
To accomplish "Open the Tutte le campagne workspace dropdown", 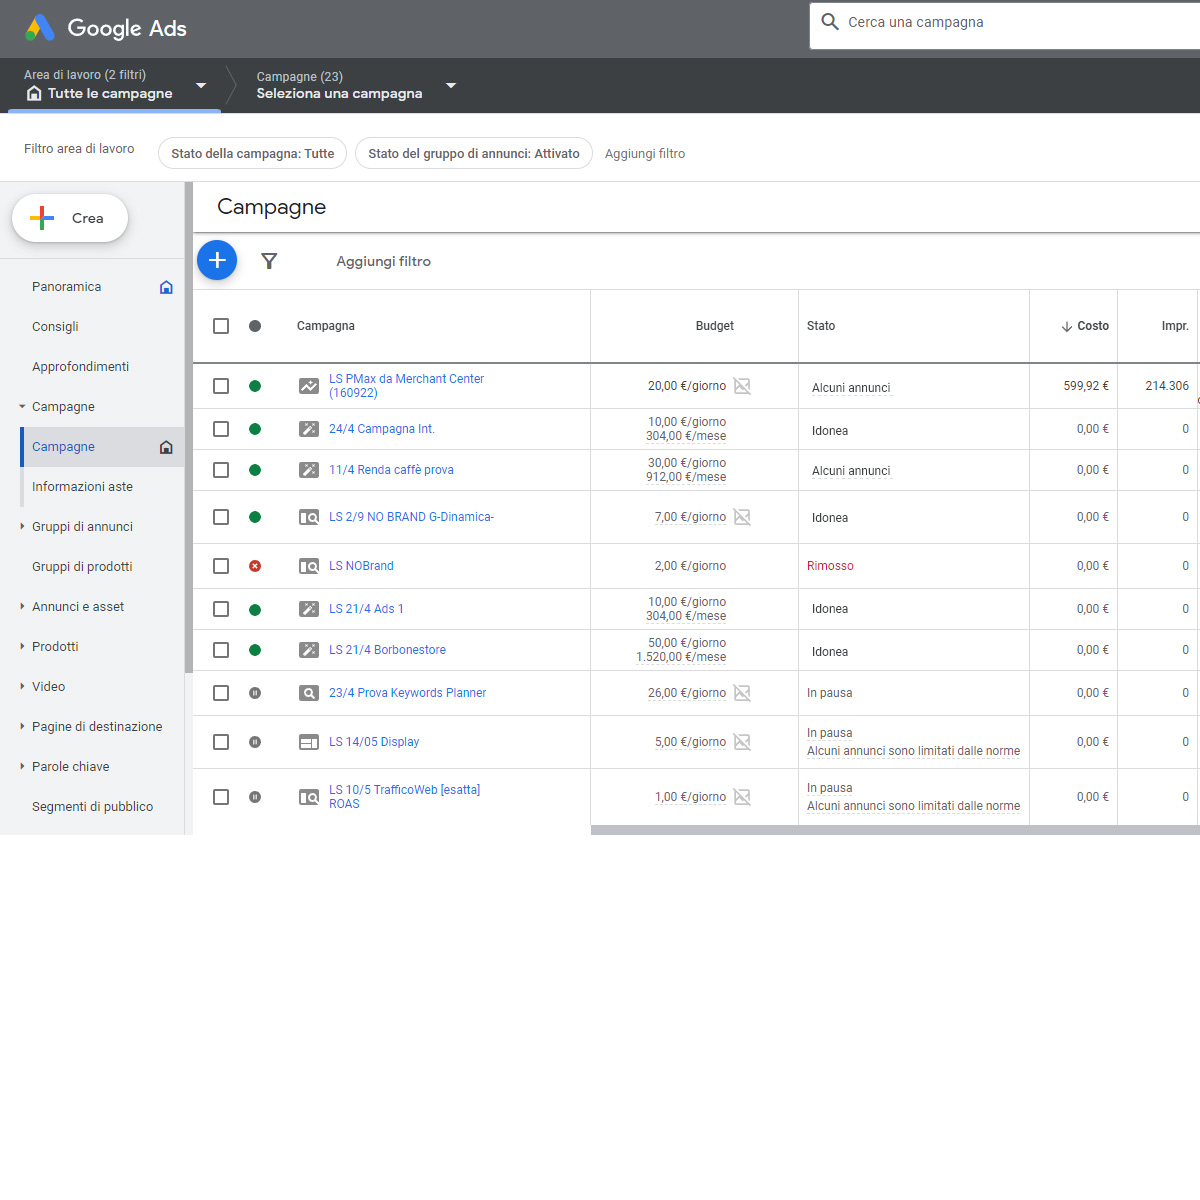I will coord(201,85).
